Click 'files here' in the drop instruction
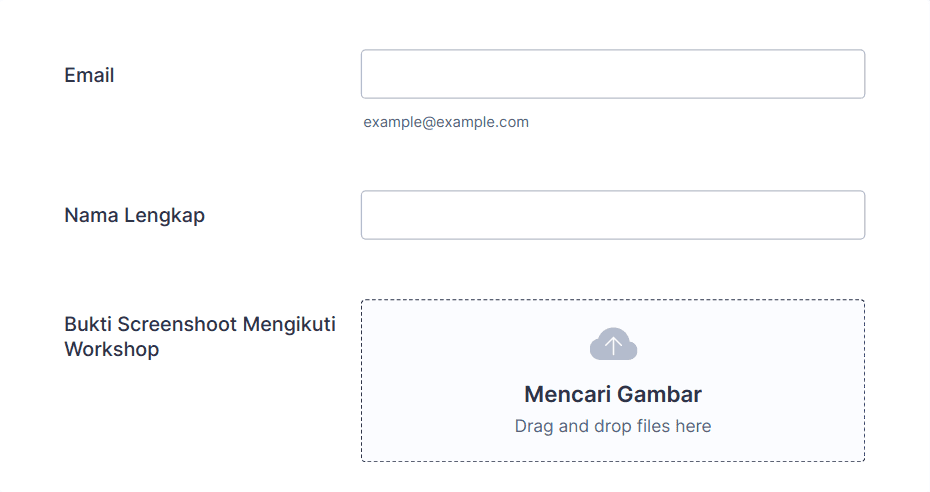The width and height of the screenshot is (930, 492). coord(674,426)
